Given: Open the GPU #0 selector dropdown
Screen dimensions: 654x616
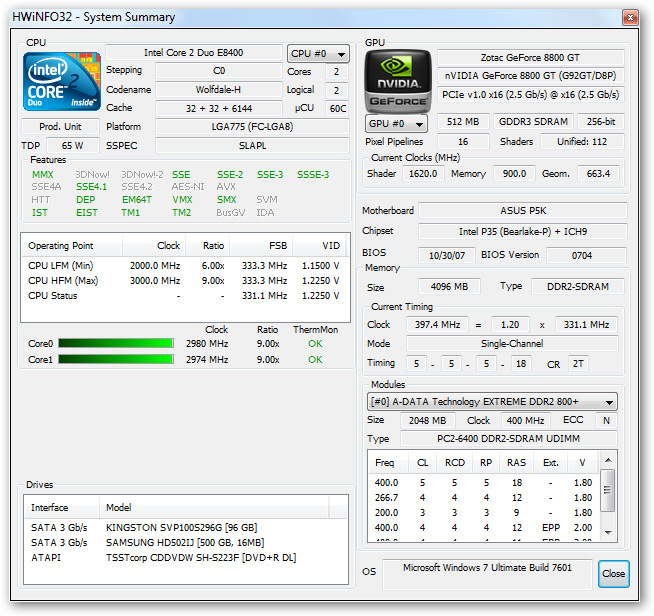Looking at the screenshot, I should tap(396, 123).
